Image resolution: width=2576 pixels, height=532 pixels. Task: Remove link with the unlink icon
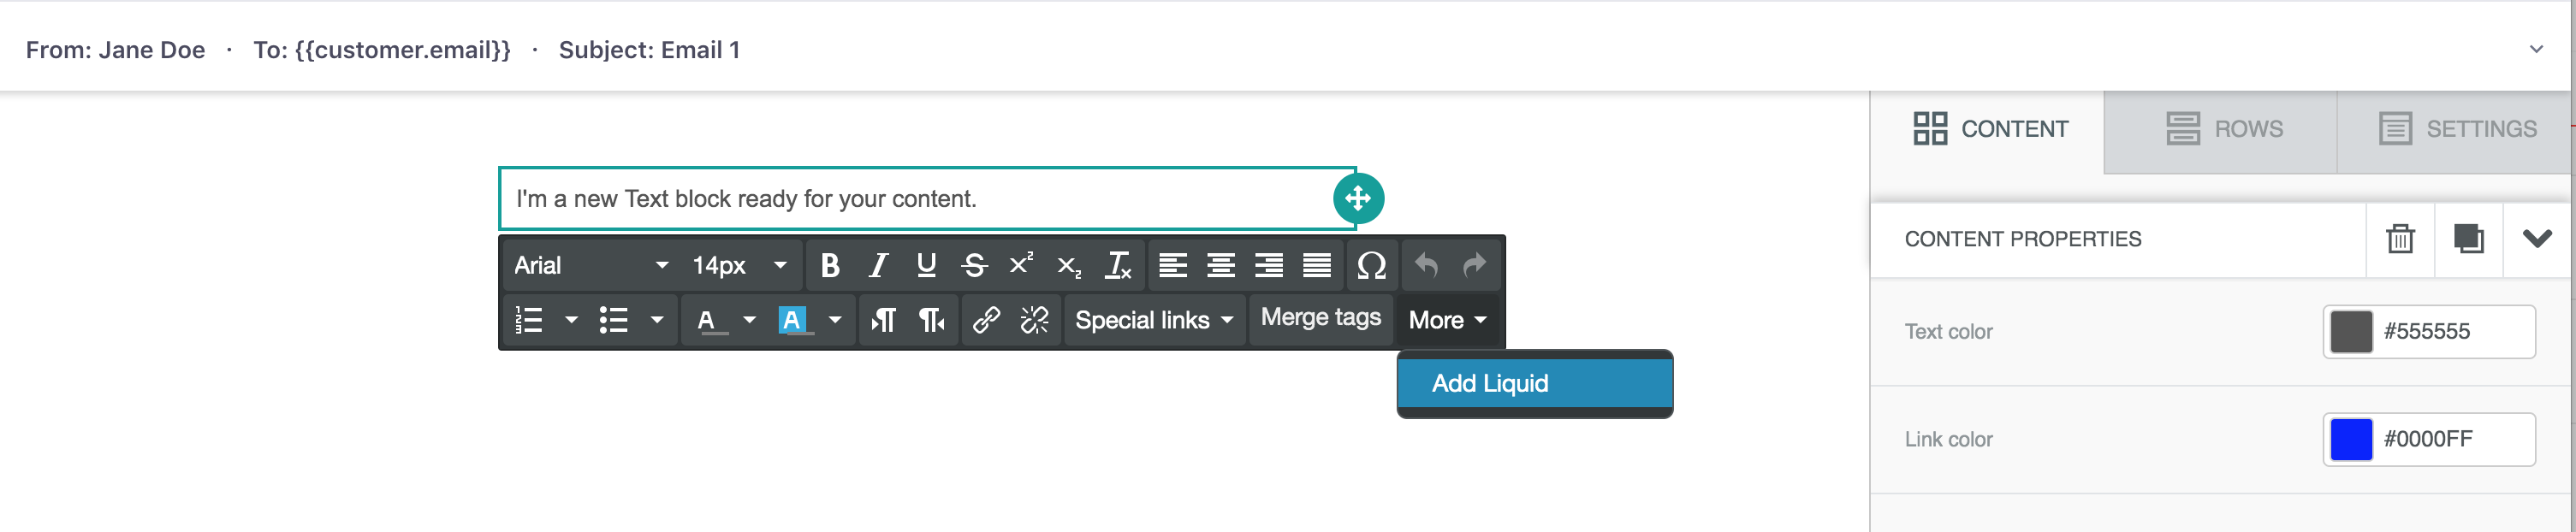[x=1034, y=320]
